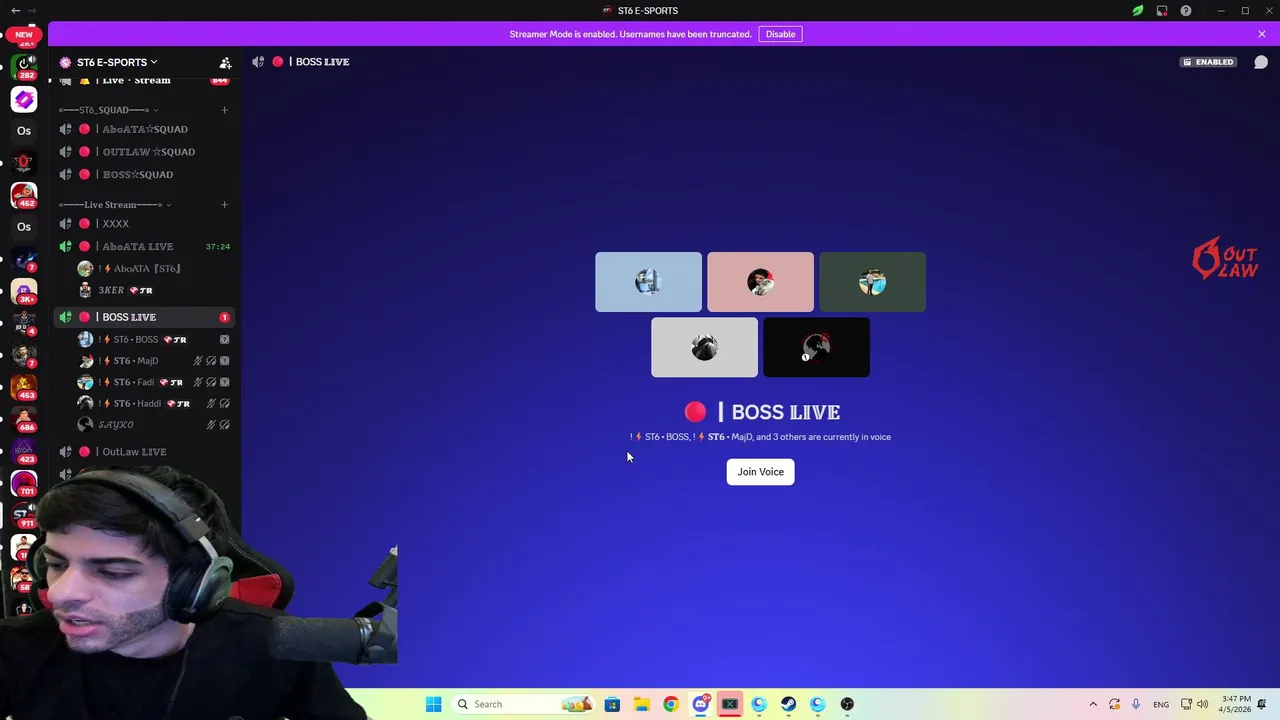Open user ST6 • BOSS in channel list
Screen dimensions: 1280x720
(x=152, y=339)
